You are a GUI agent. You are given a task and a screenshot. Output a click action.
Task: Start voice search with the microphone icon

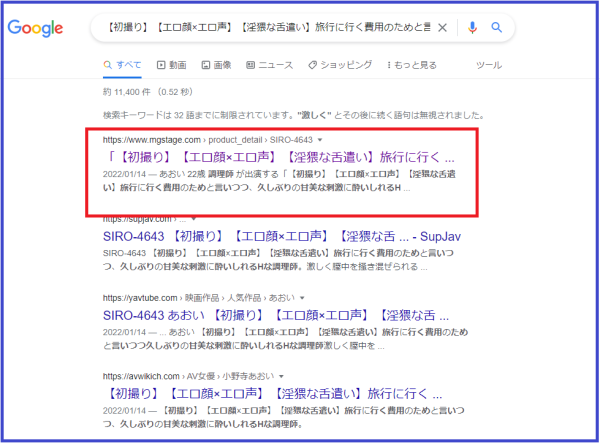pos(472,28)
